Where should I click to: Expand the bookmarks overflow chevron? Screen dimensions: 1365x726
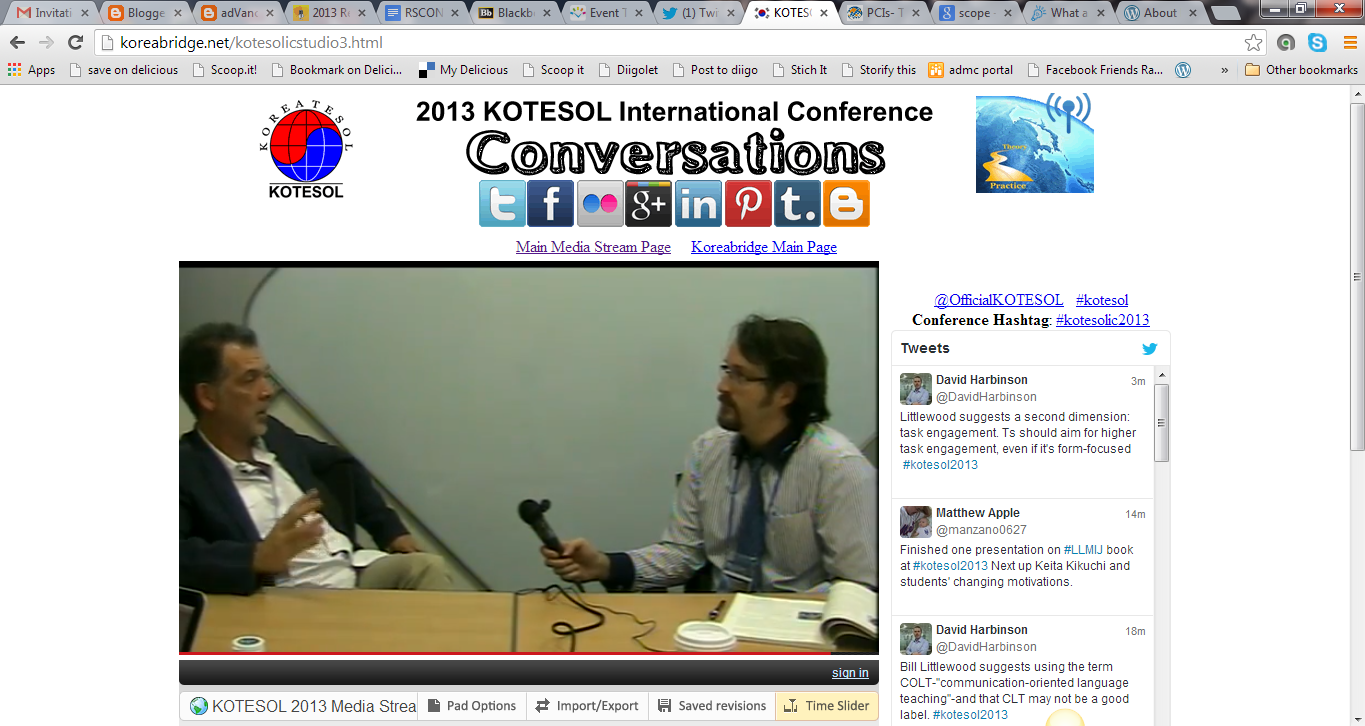(1225, 70)
